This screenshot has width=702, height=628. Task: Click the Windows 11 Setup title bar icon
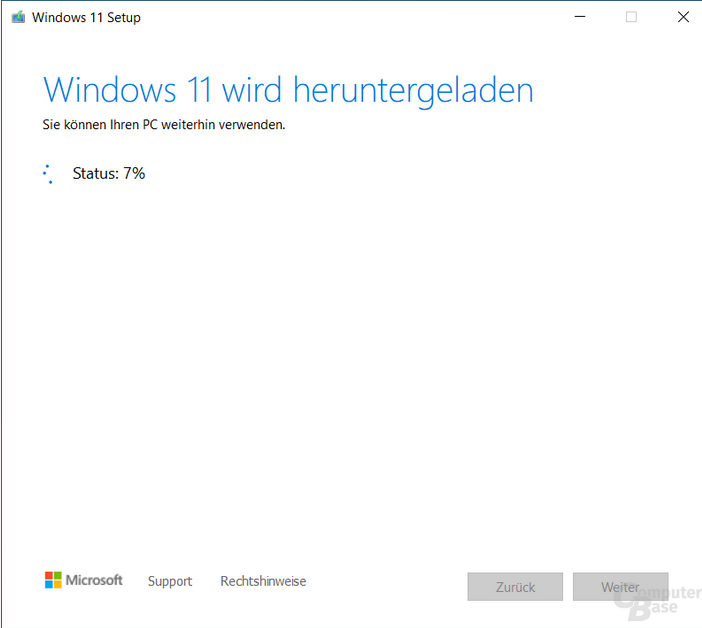pos(18,17)
